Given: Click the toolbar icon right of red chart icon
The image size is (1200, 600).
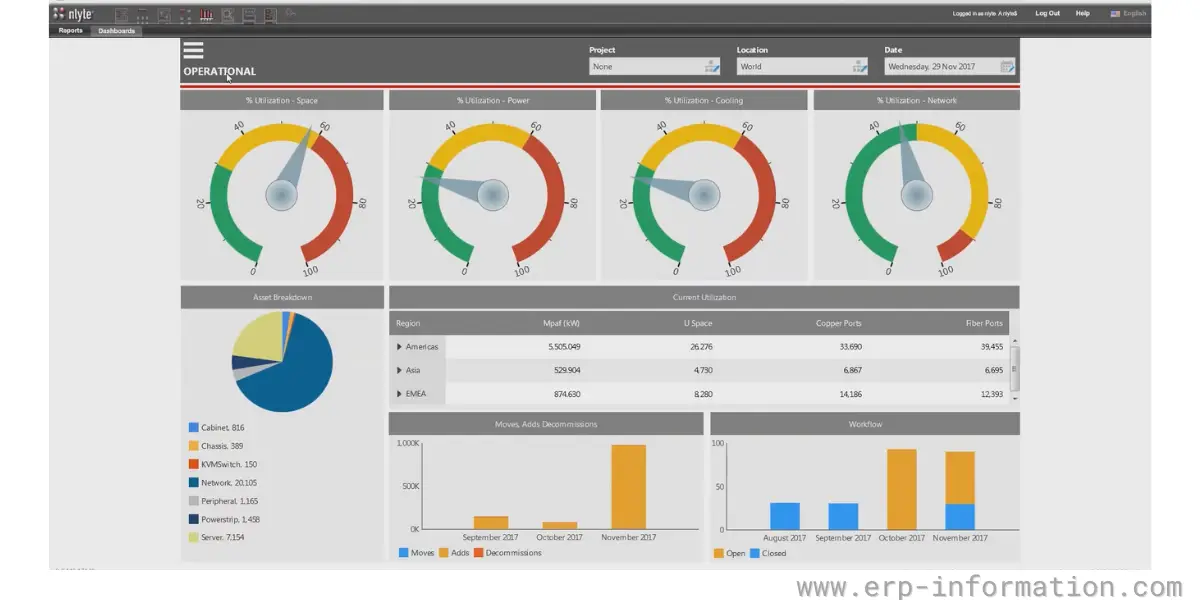Looking at the screenshot, I should click(228, 15).
